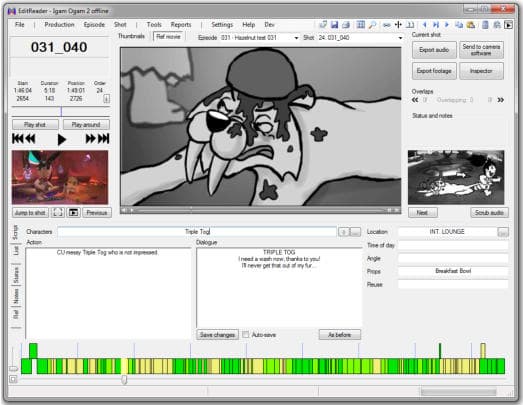Click the fullscreen brackets button under the color thumbnail

[58, 213]
